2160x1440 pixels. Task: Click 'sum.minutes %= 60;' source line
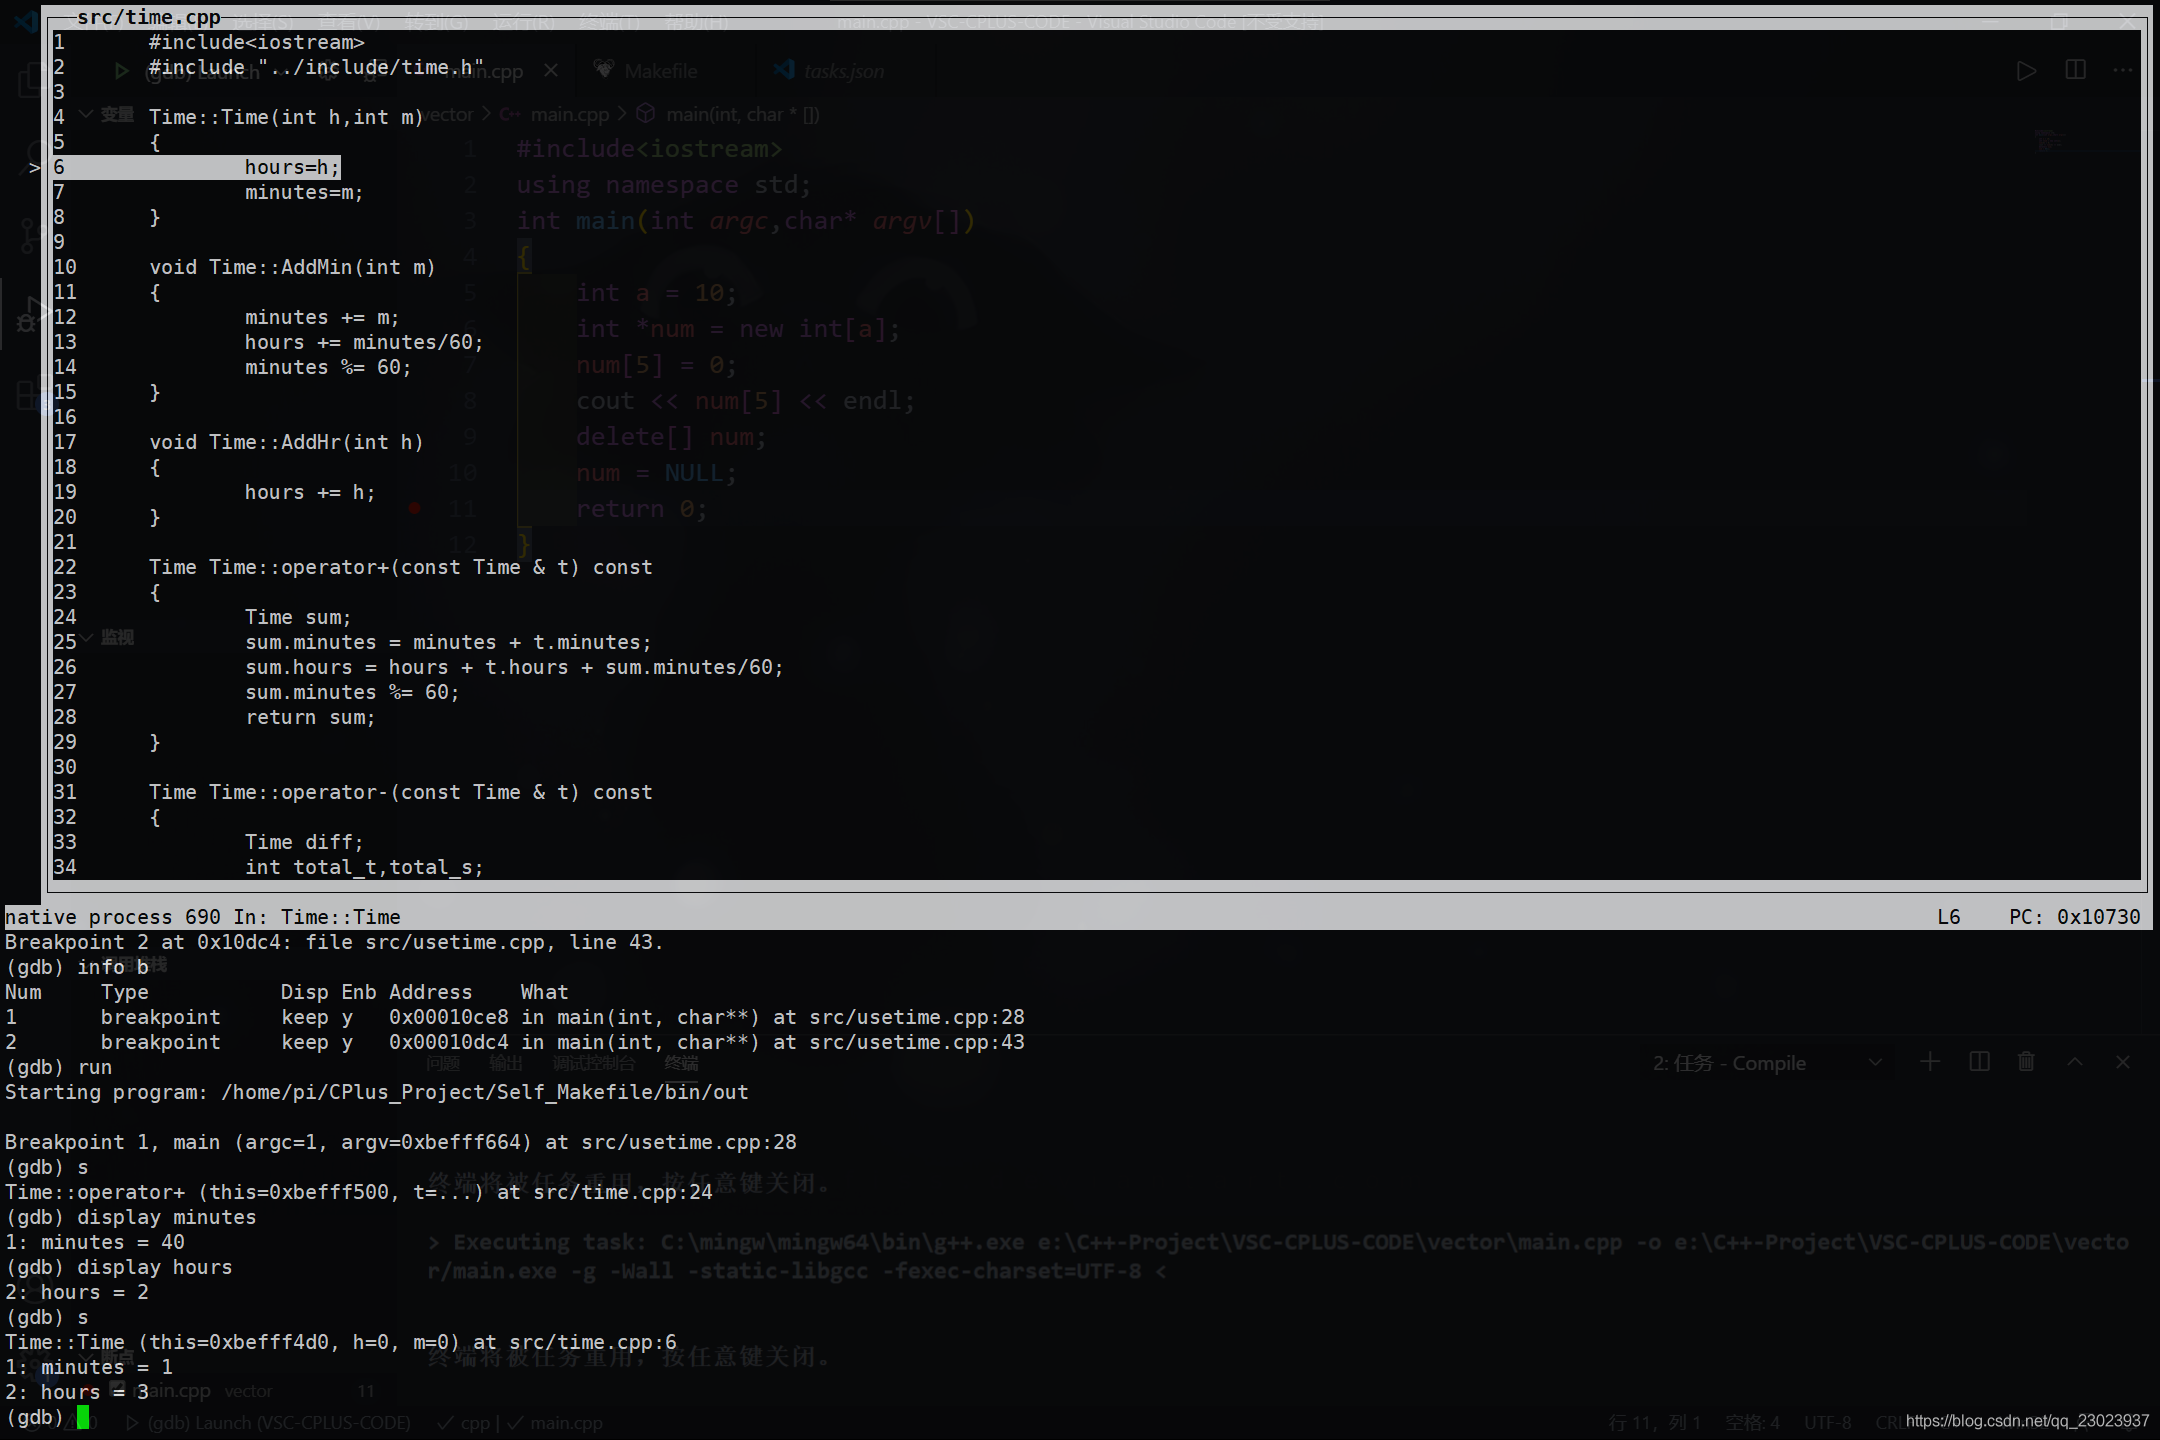click(x=352, y=692)
